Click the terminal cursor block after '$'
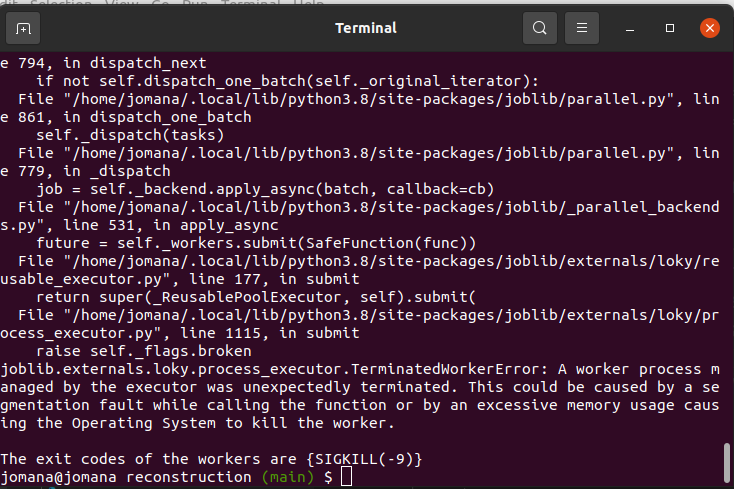The image size is (734, 489). click(x=346, y=477)
